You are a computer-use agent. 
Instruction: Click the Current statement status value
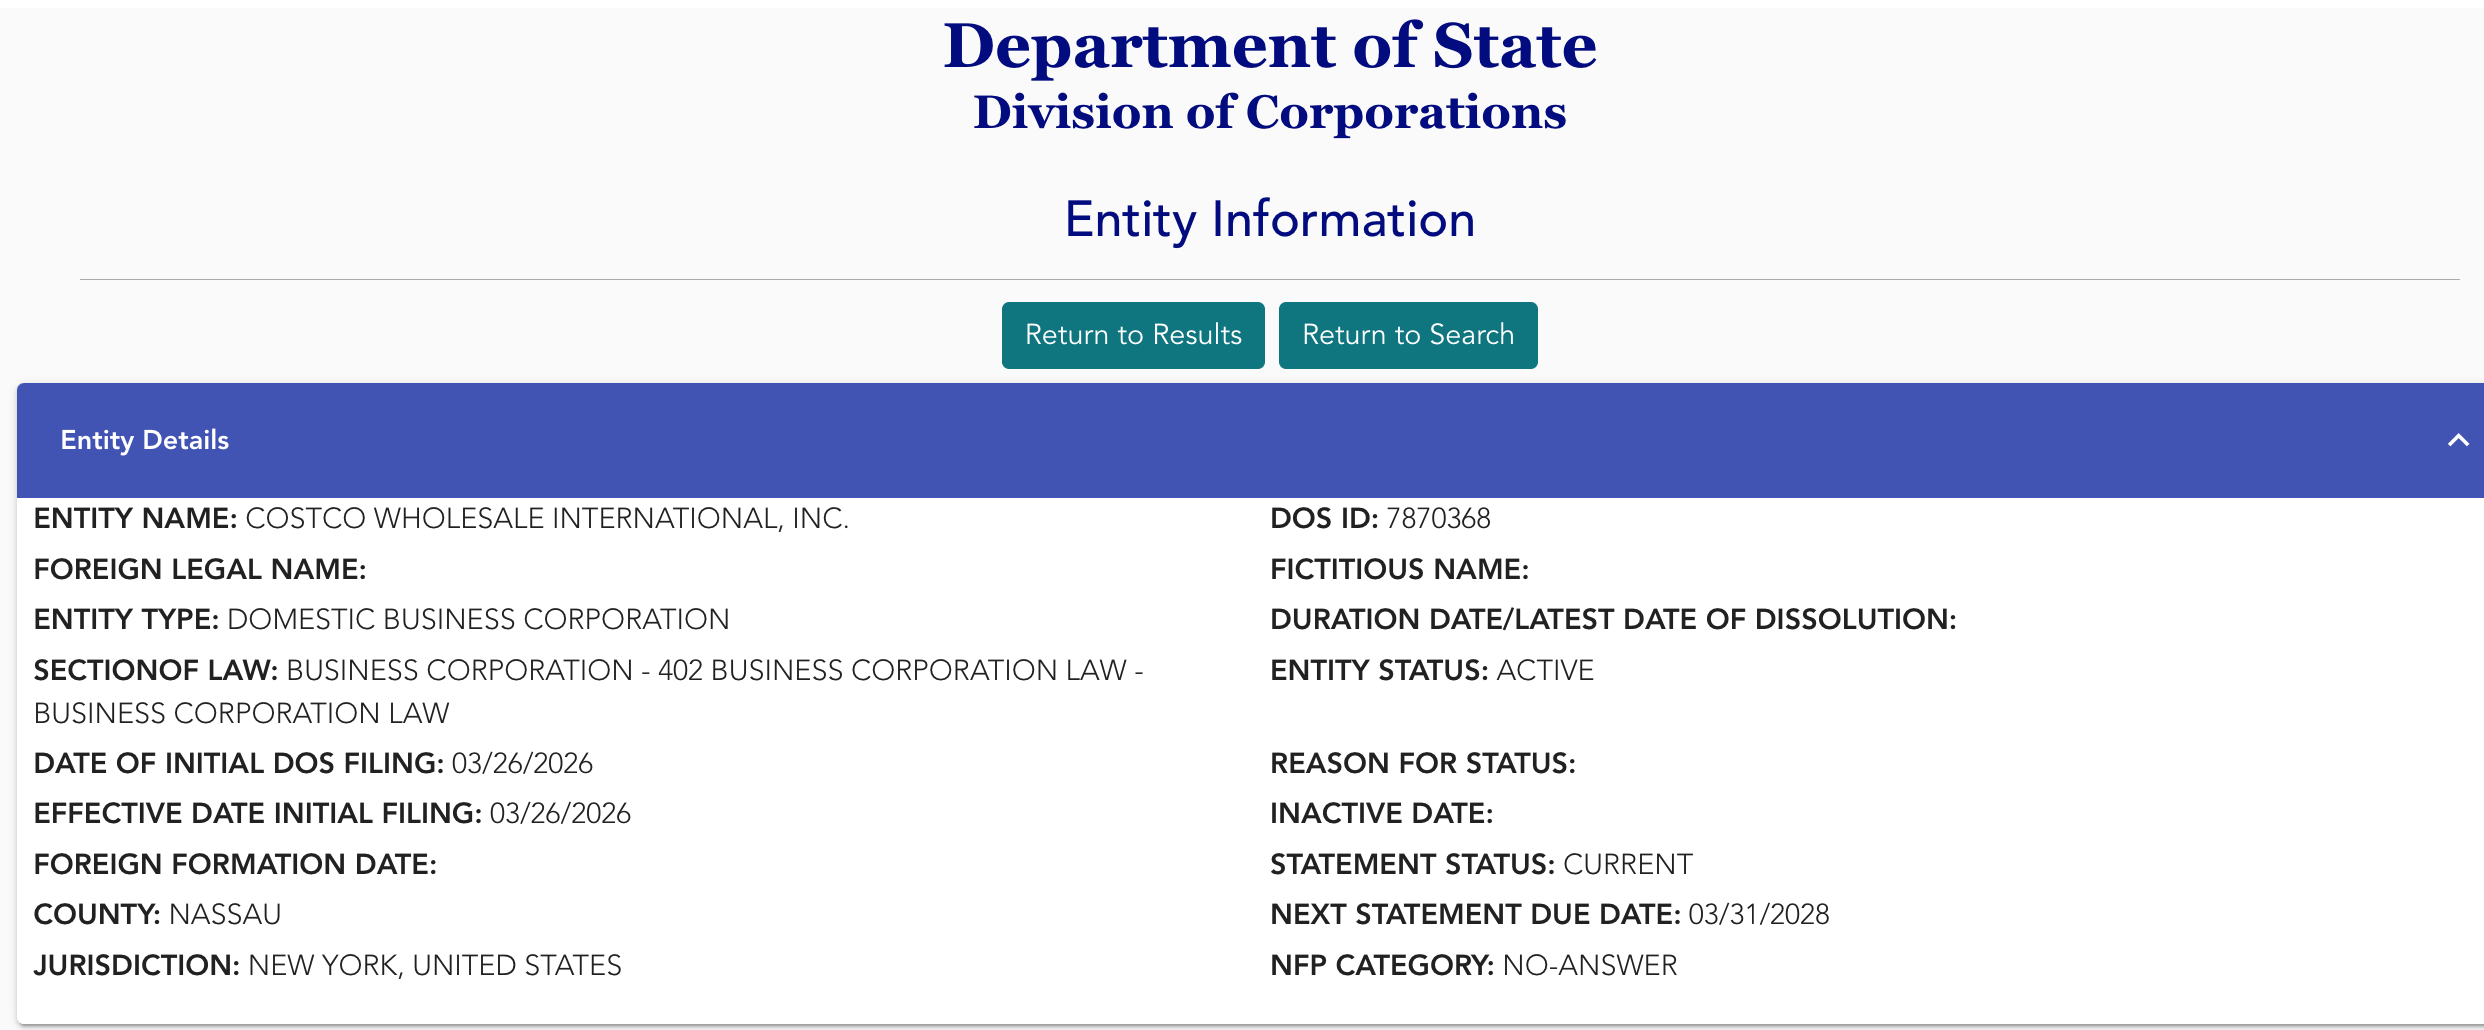click(x=1628, y=864)
